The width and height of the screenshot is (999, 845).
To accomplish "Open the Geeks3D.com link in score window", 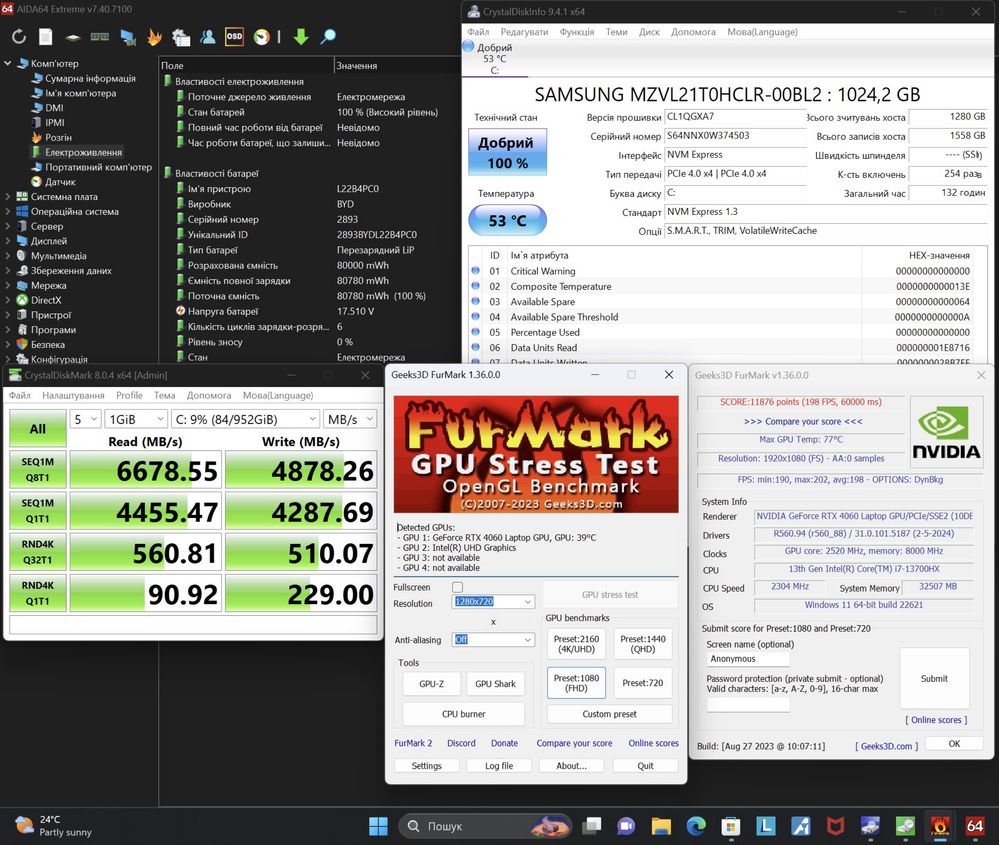I will pos(886,746).
